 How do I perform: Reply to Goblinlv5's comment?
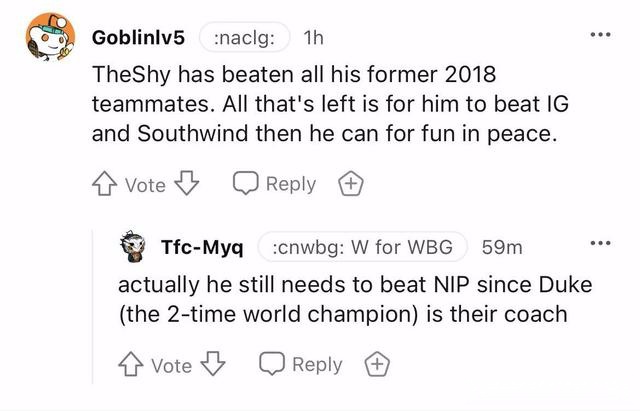point(274,184)
